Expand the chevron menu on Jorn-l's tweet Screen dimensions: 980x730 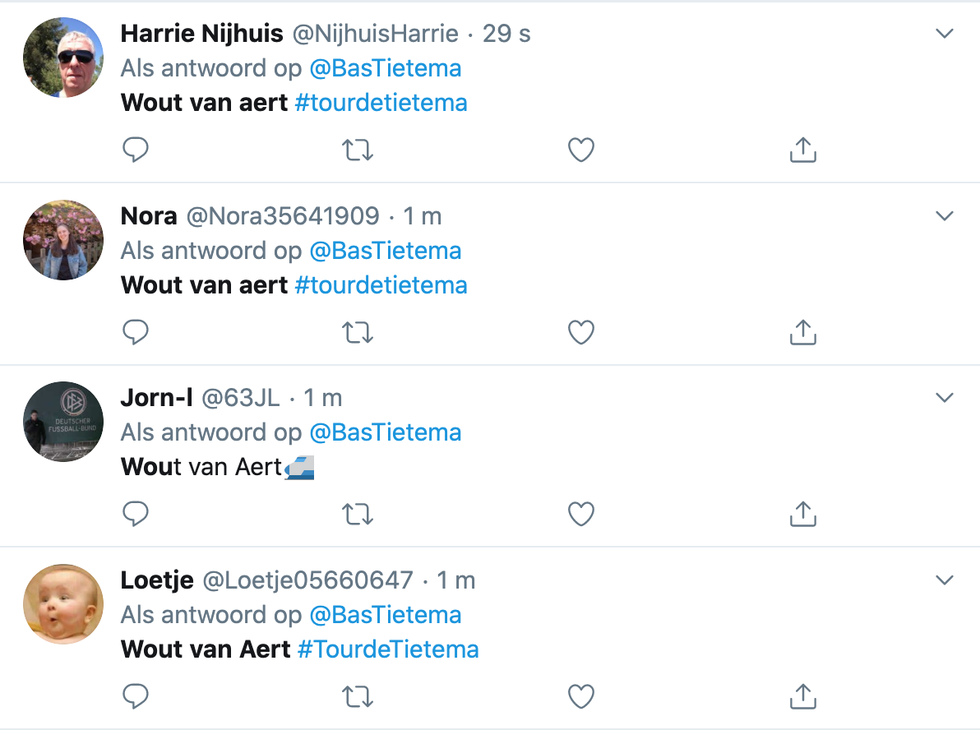point(944,398)
